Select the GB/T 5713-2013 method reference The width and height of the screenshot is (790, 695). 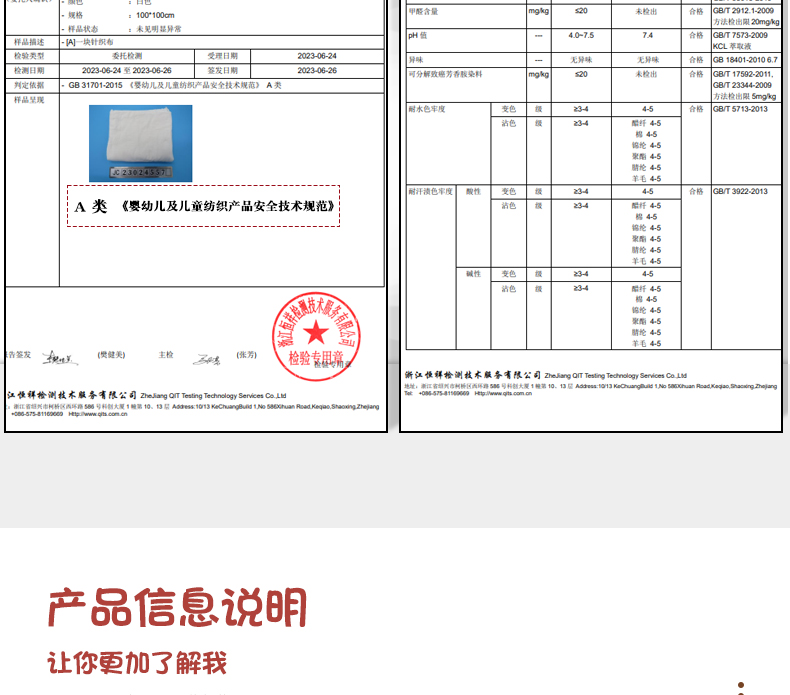click(740, 109)
